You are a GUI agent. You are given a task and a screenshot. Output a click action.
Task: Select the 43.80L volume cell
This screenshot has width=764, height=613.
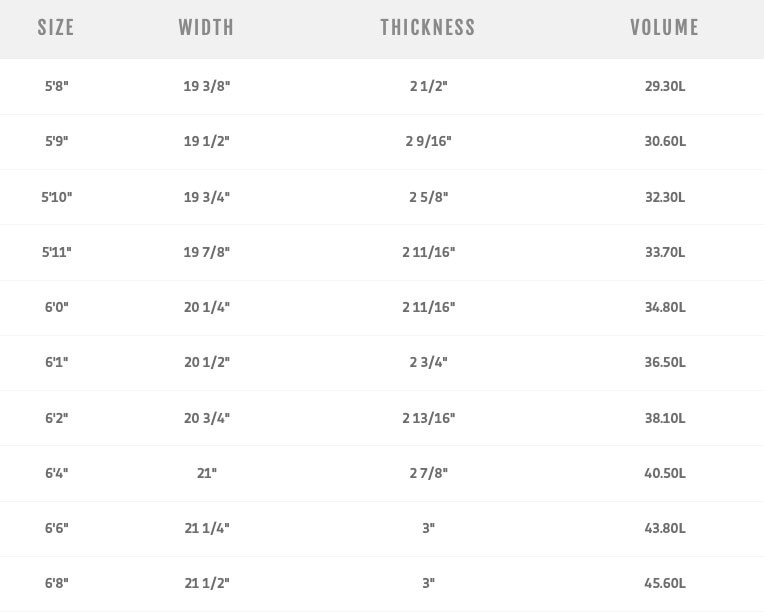click(665, 528)
